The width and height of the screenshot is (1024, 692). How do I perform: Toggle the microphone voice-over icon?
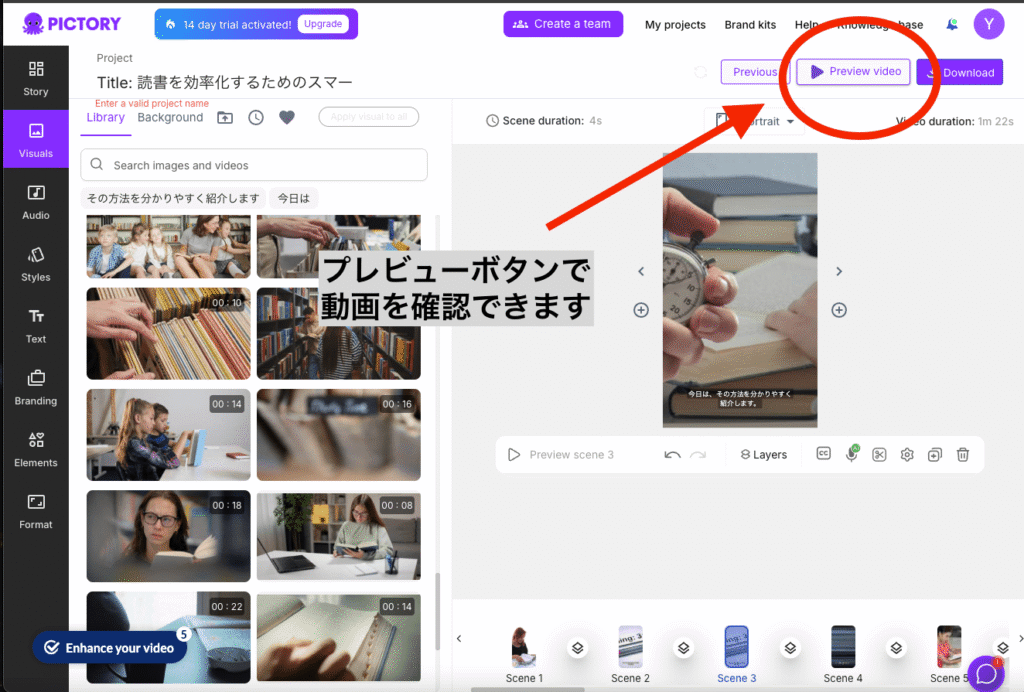point(852,454)
